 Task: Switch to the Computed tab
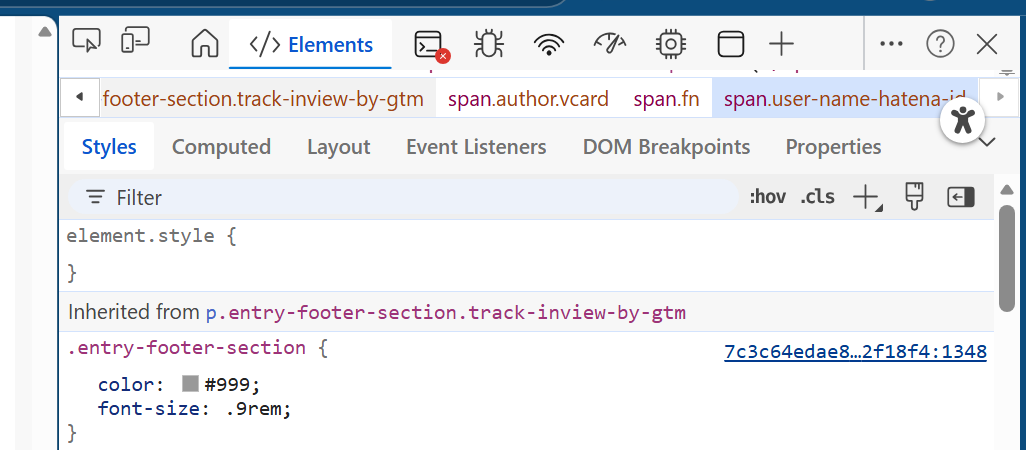tap(221, 147)
